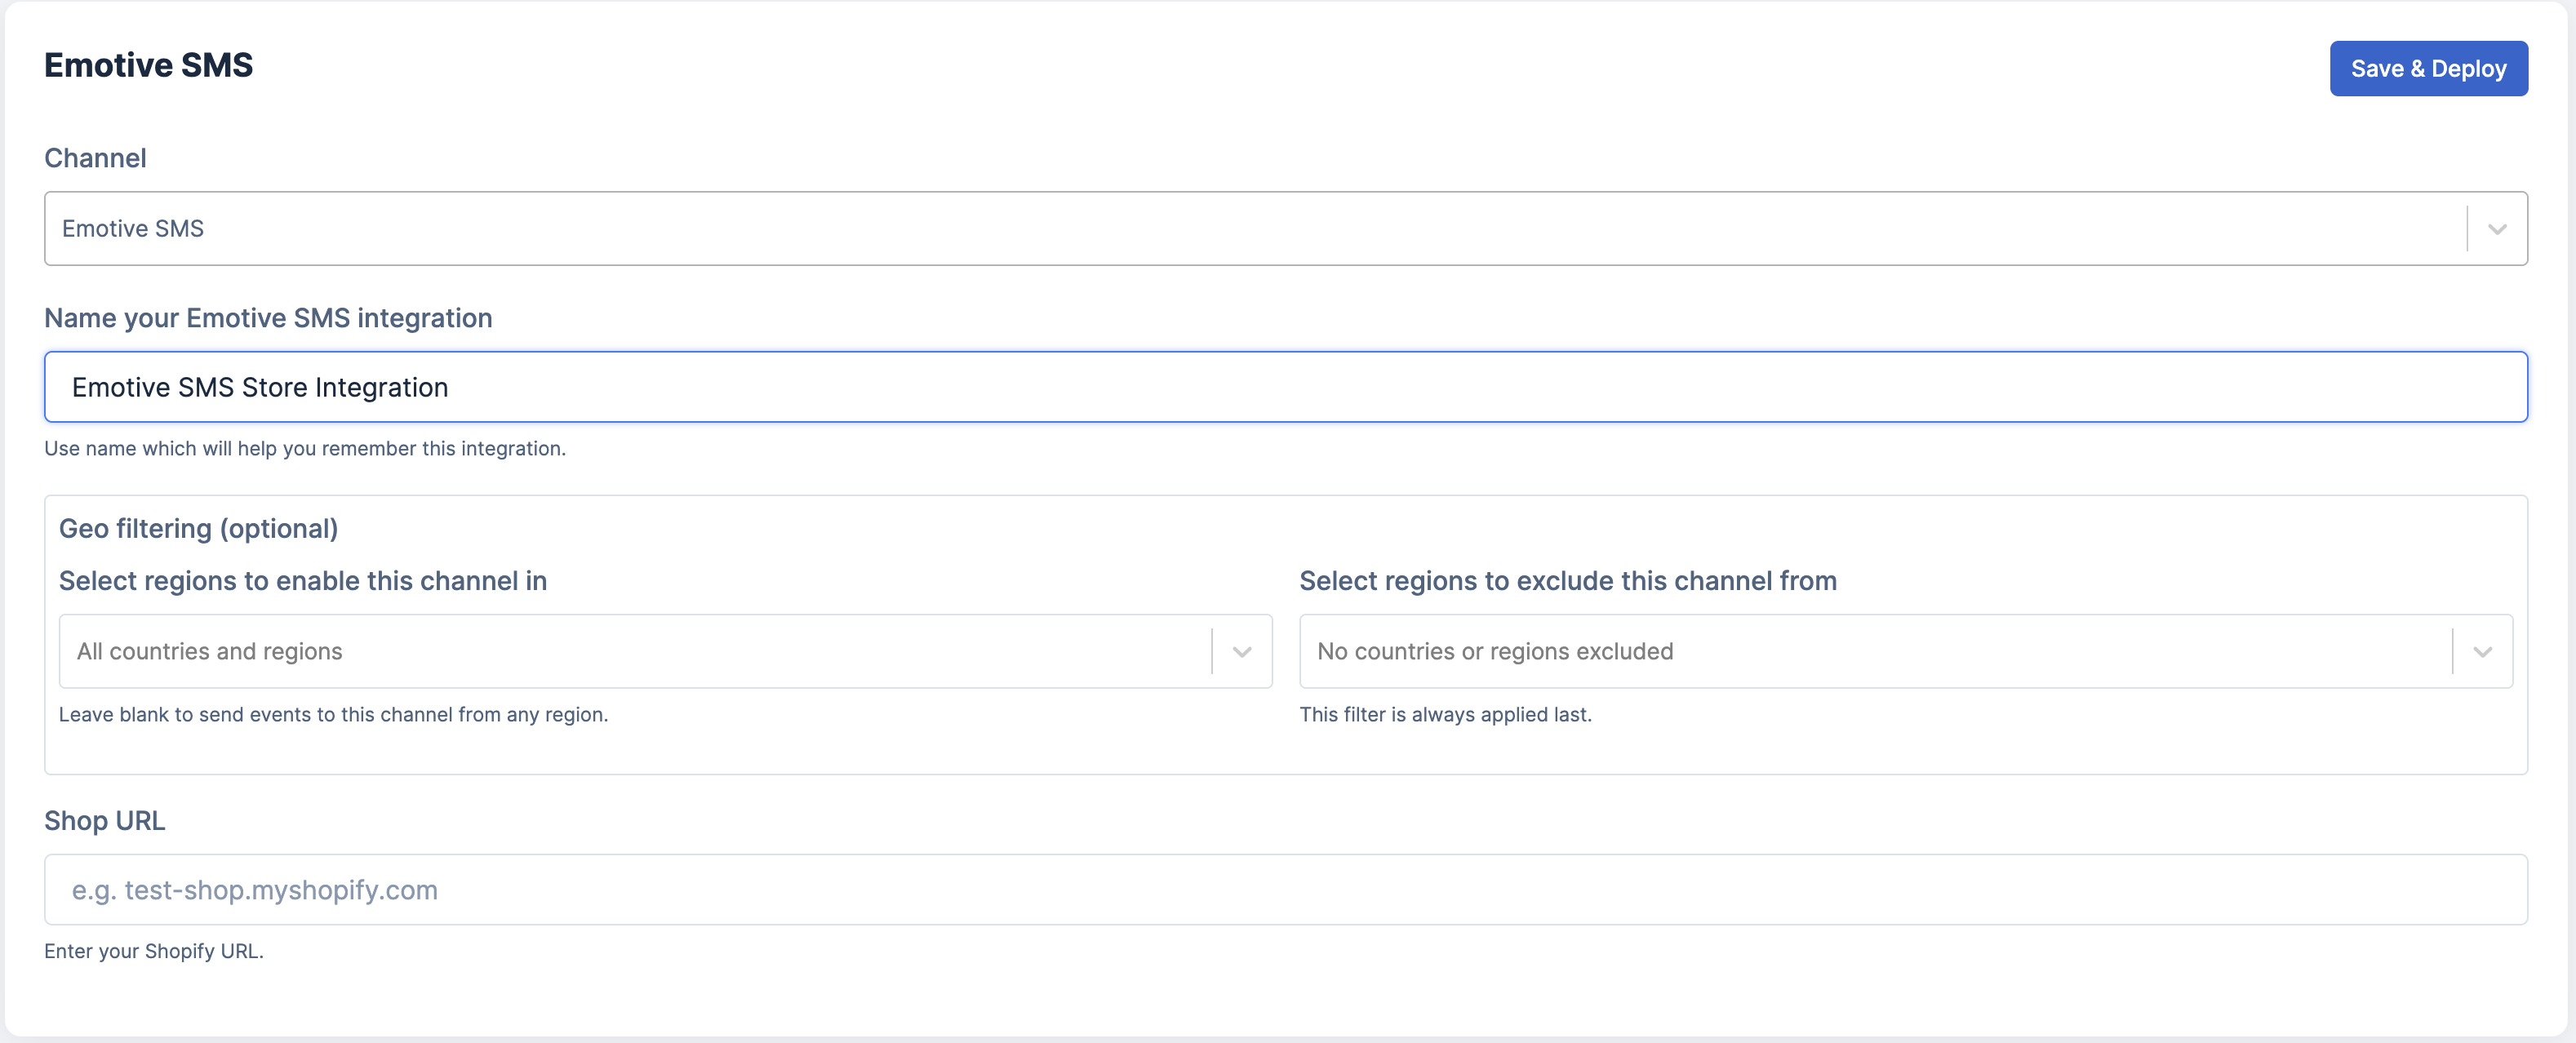The height and width of the screenshot is (1043, 2576).
Task: Click the Shop URL label
Action: click(x=104, y=821)
